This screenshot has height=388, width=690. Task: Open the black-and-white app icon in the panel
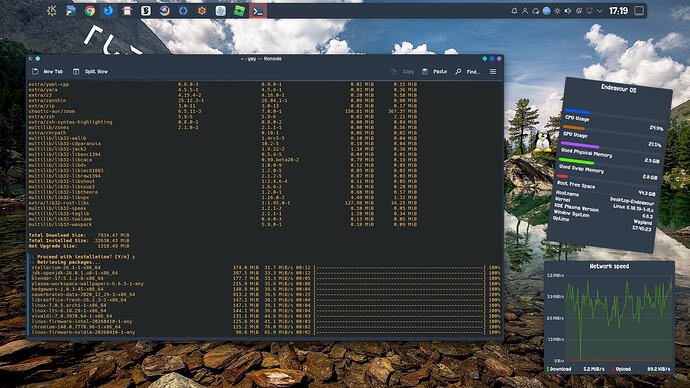pyautogui.click(x=146, y=11)
